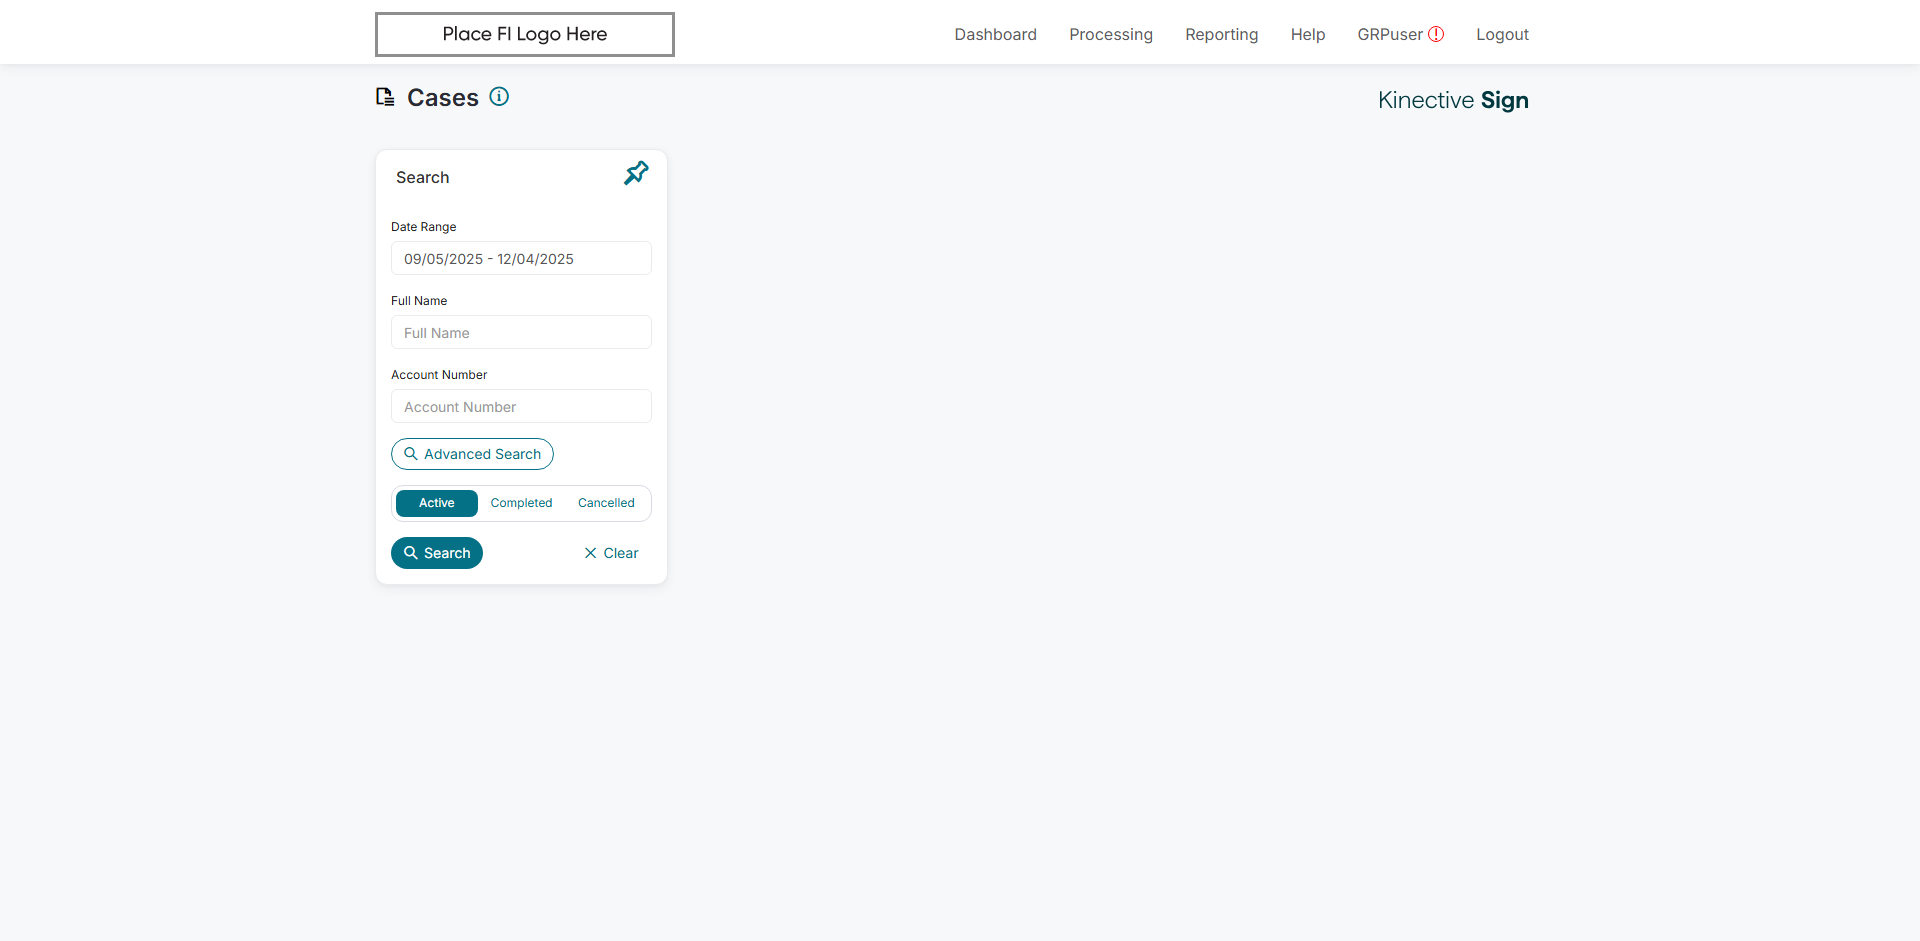1920x941 pixels.
Task: Open the Dashboard menu
Action: click(995, 34)
